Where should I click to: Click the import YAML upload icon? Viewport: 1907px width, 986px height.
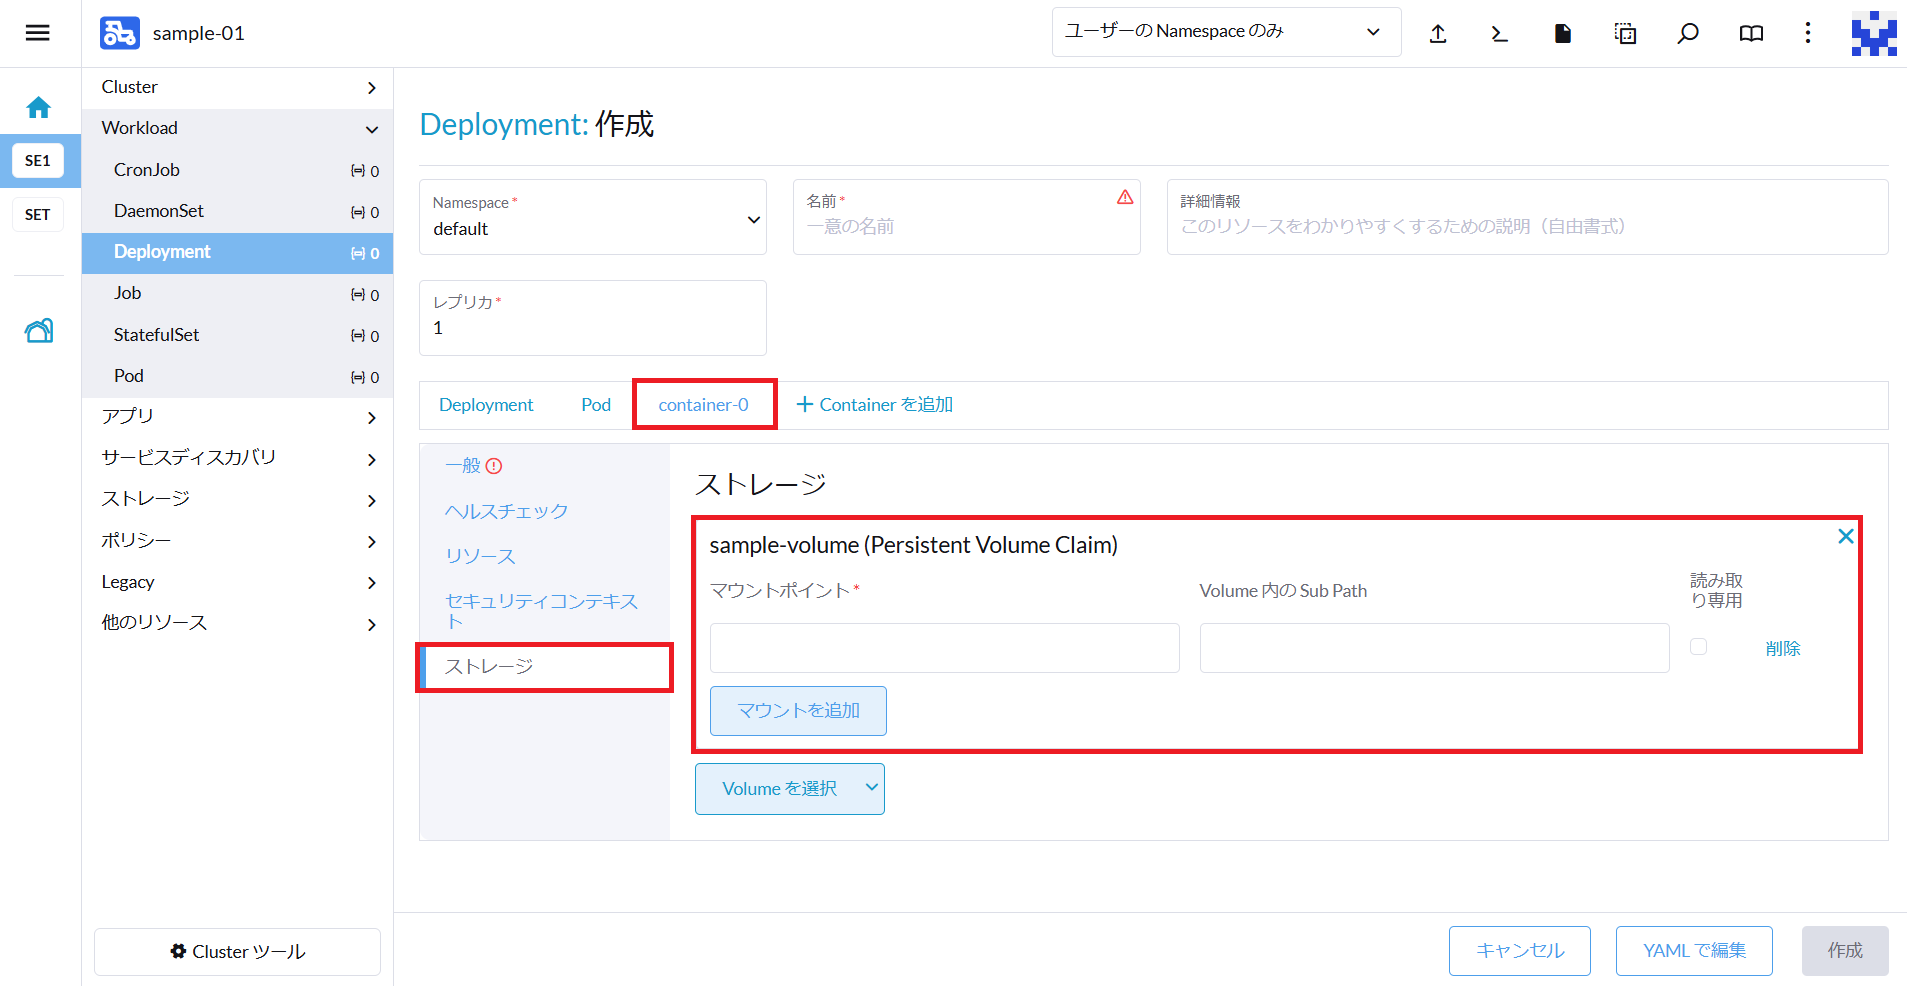click(1438, 34)
